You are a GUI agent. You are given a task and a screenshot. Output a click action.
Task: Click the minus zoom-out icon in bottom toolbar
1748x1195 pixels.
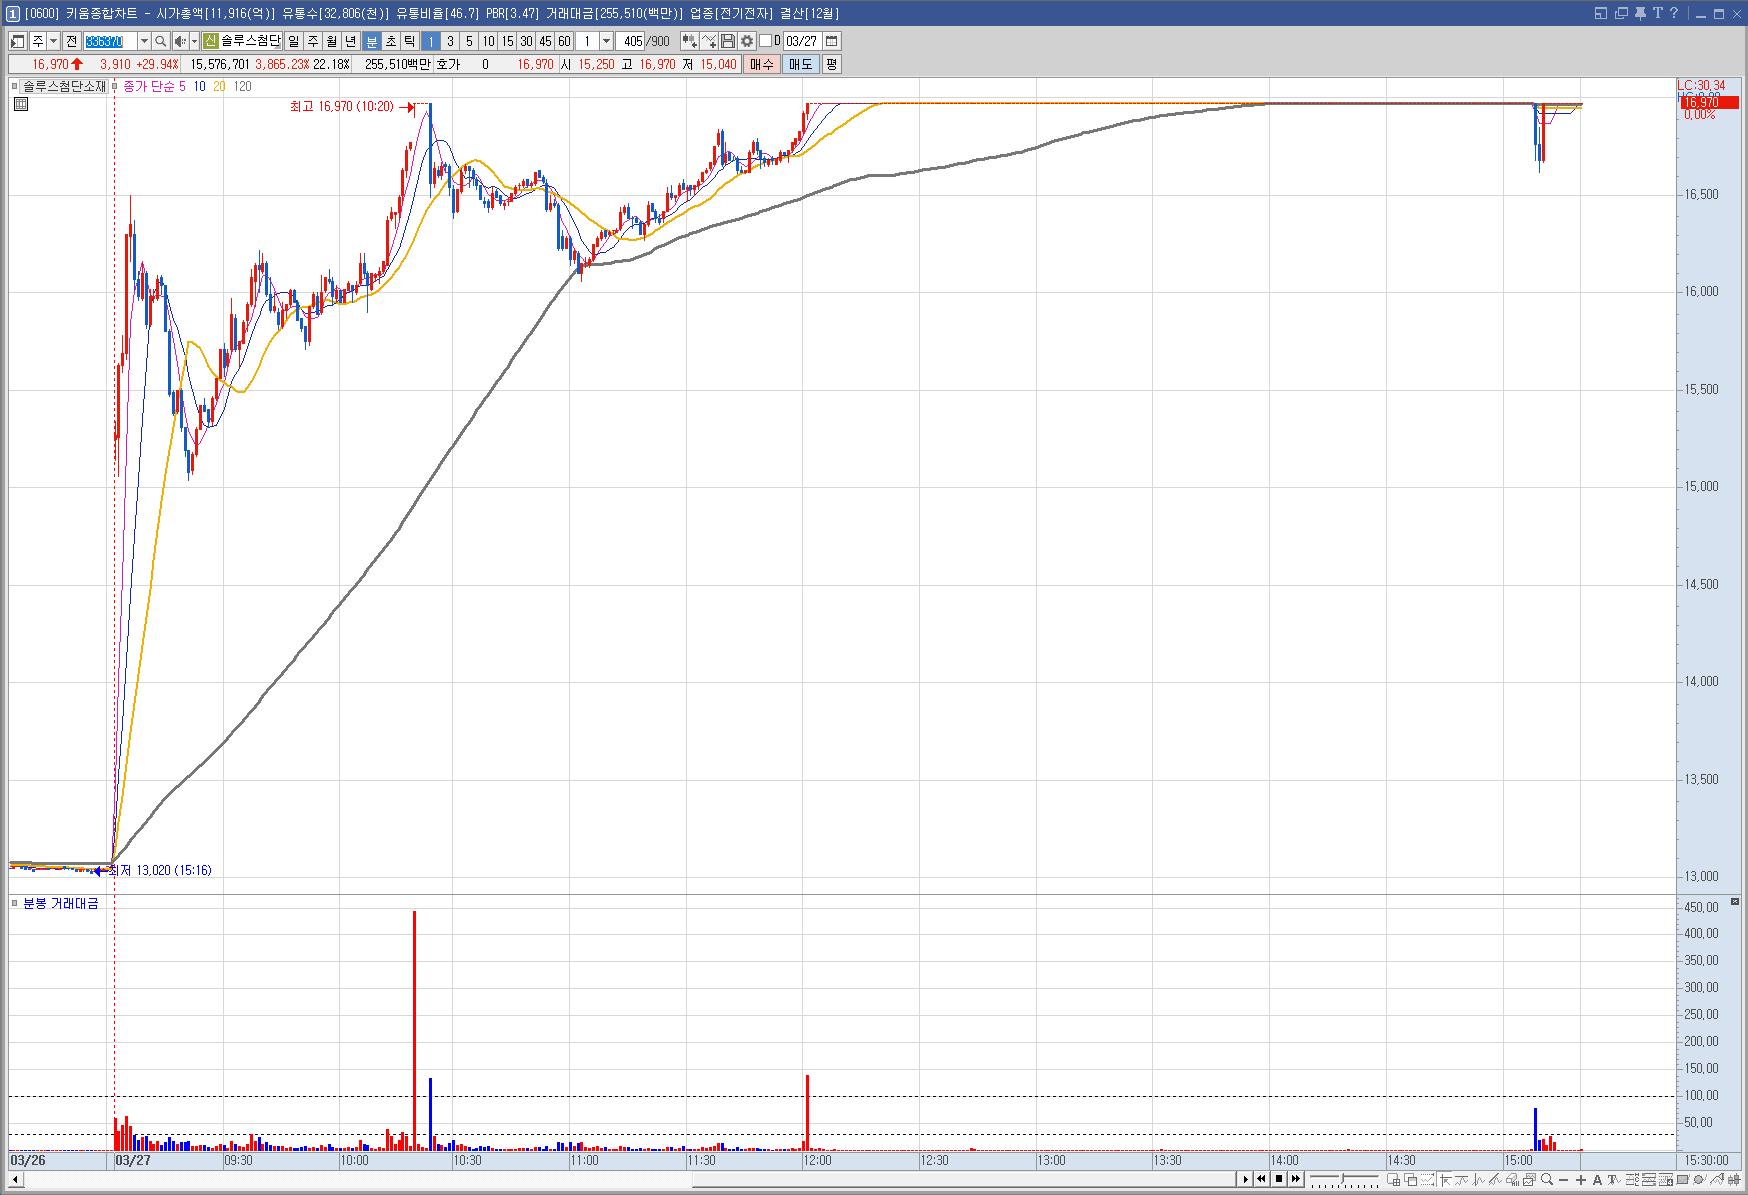click(1563, 1181)
